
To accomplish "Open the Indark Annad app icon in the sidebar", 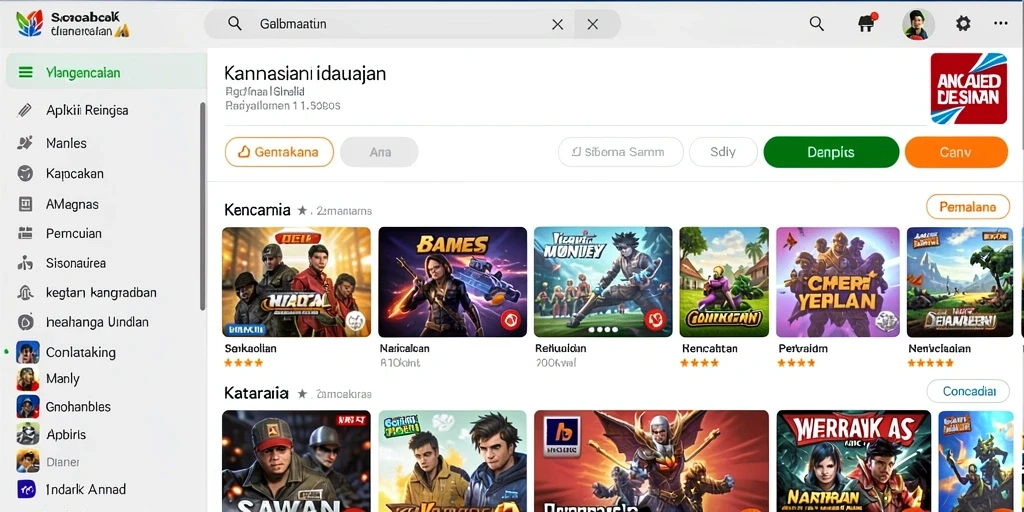I will coord(28,489).
